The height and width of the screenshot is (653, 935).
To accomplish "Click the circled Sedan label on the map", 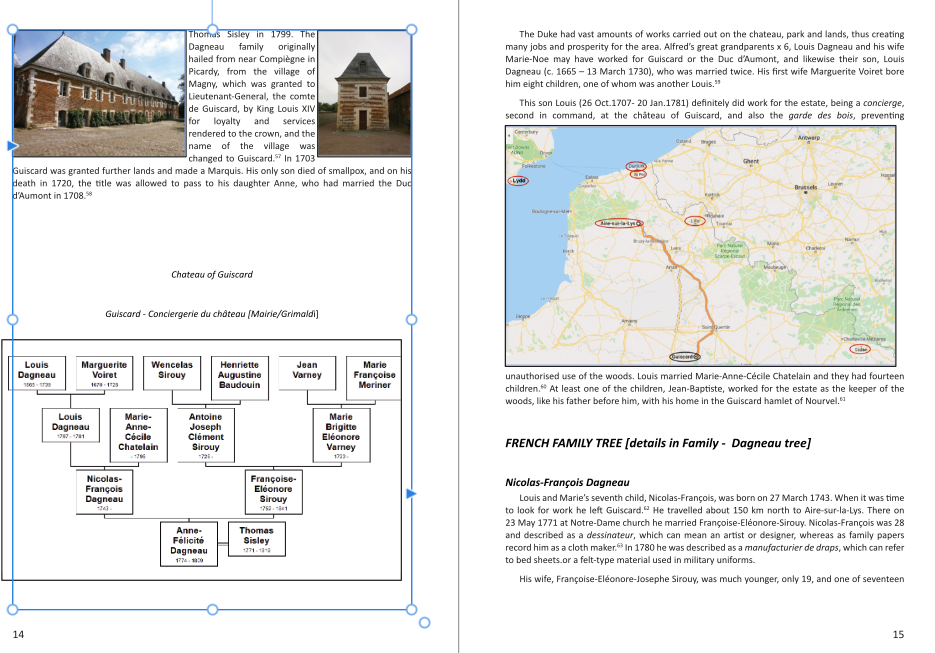I will [860, 349].
